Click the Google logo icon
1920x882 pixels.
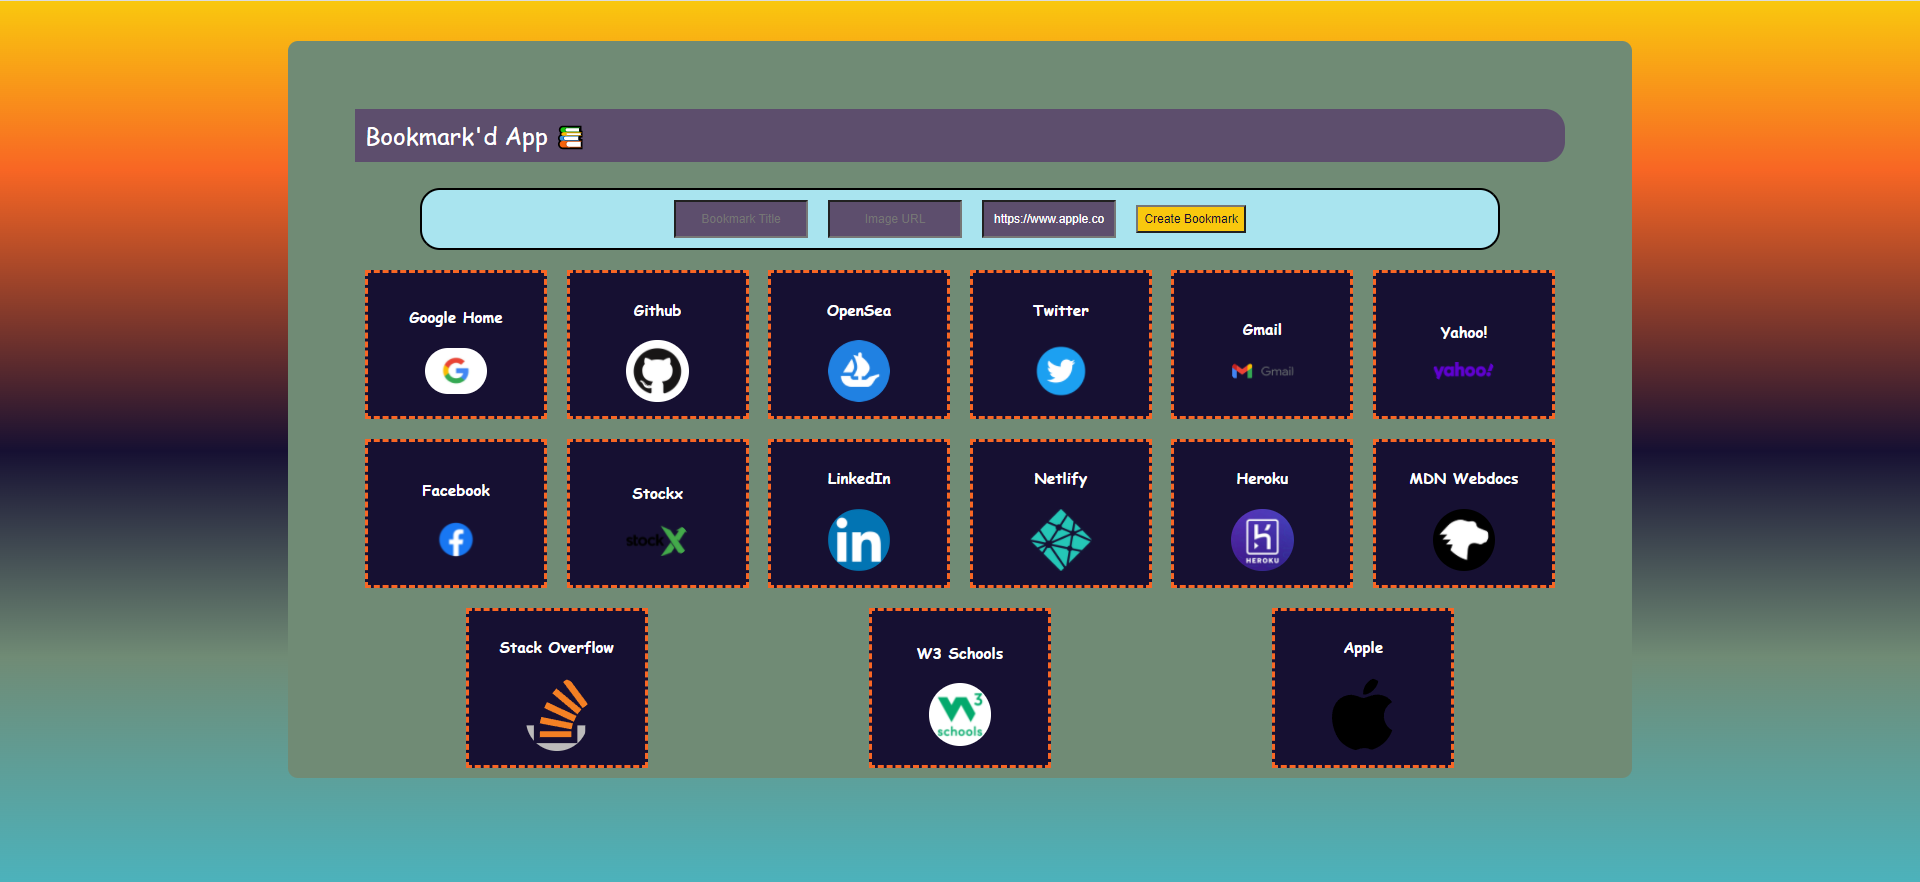[456, 371]
